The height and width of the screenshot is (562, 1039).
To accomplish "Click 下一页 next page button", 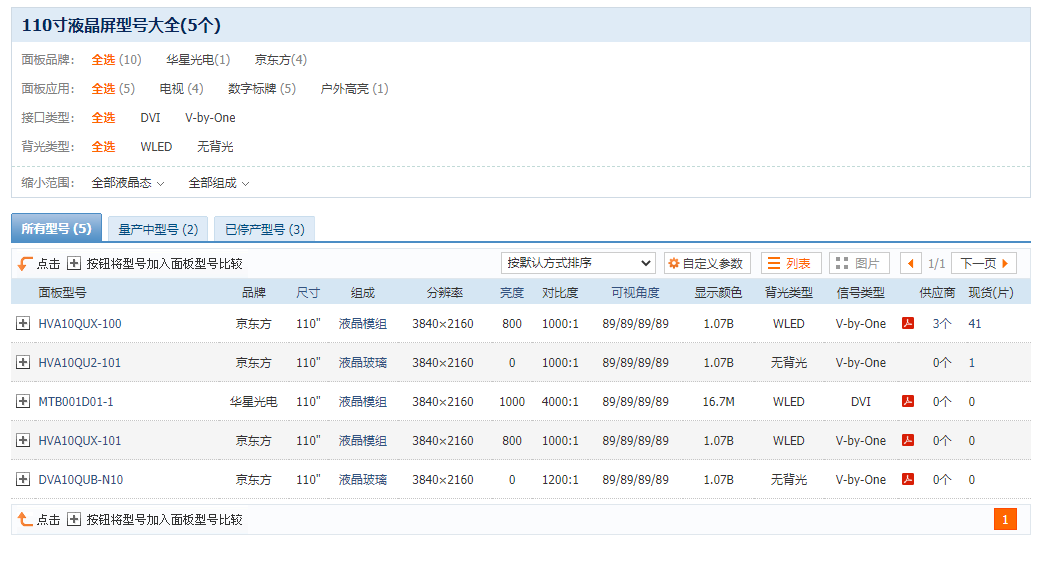I will click(x=984, y=263).
